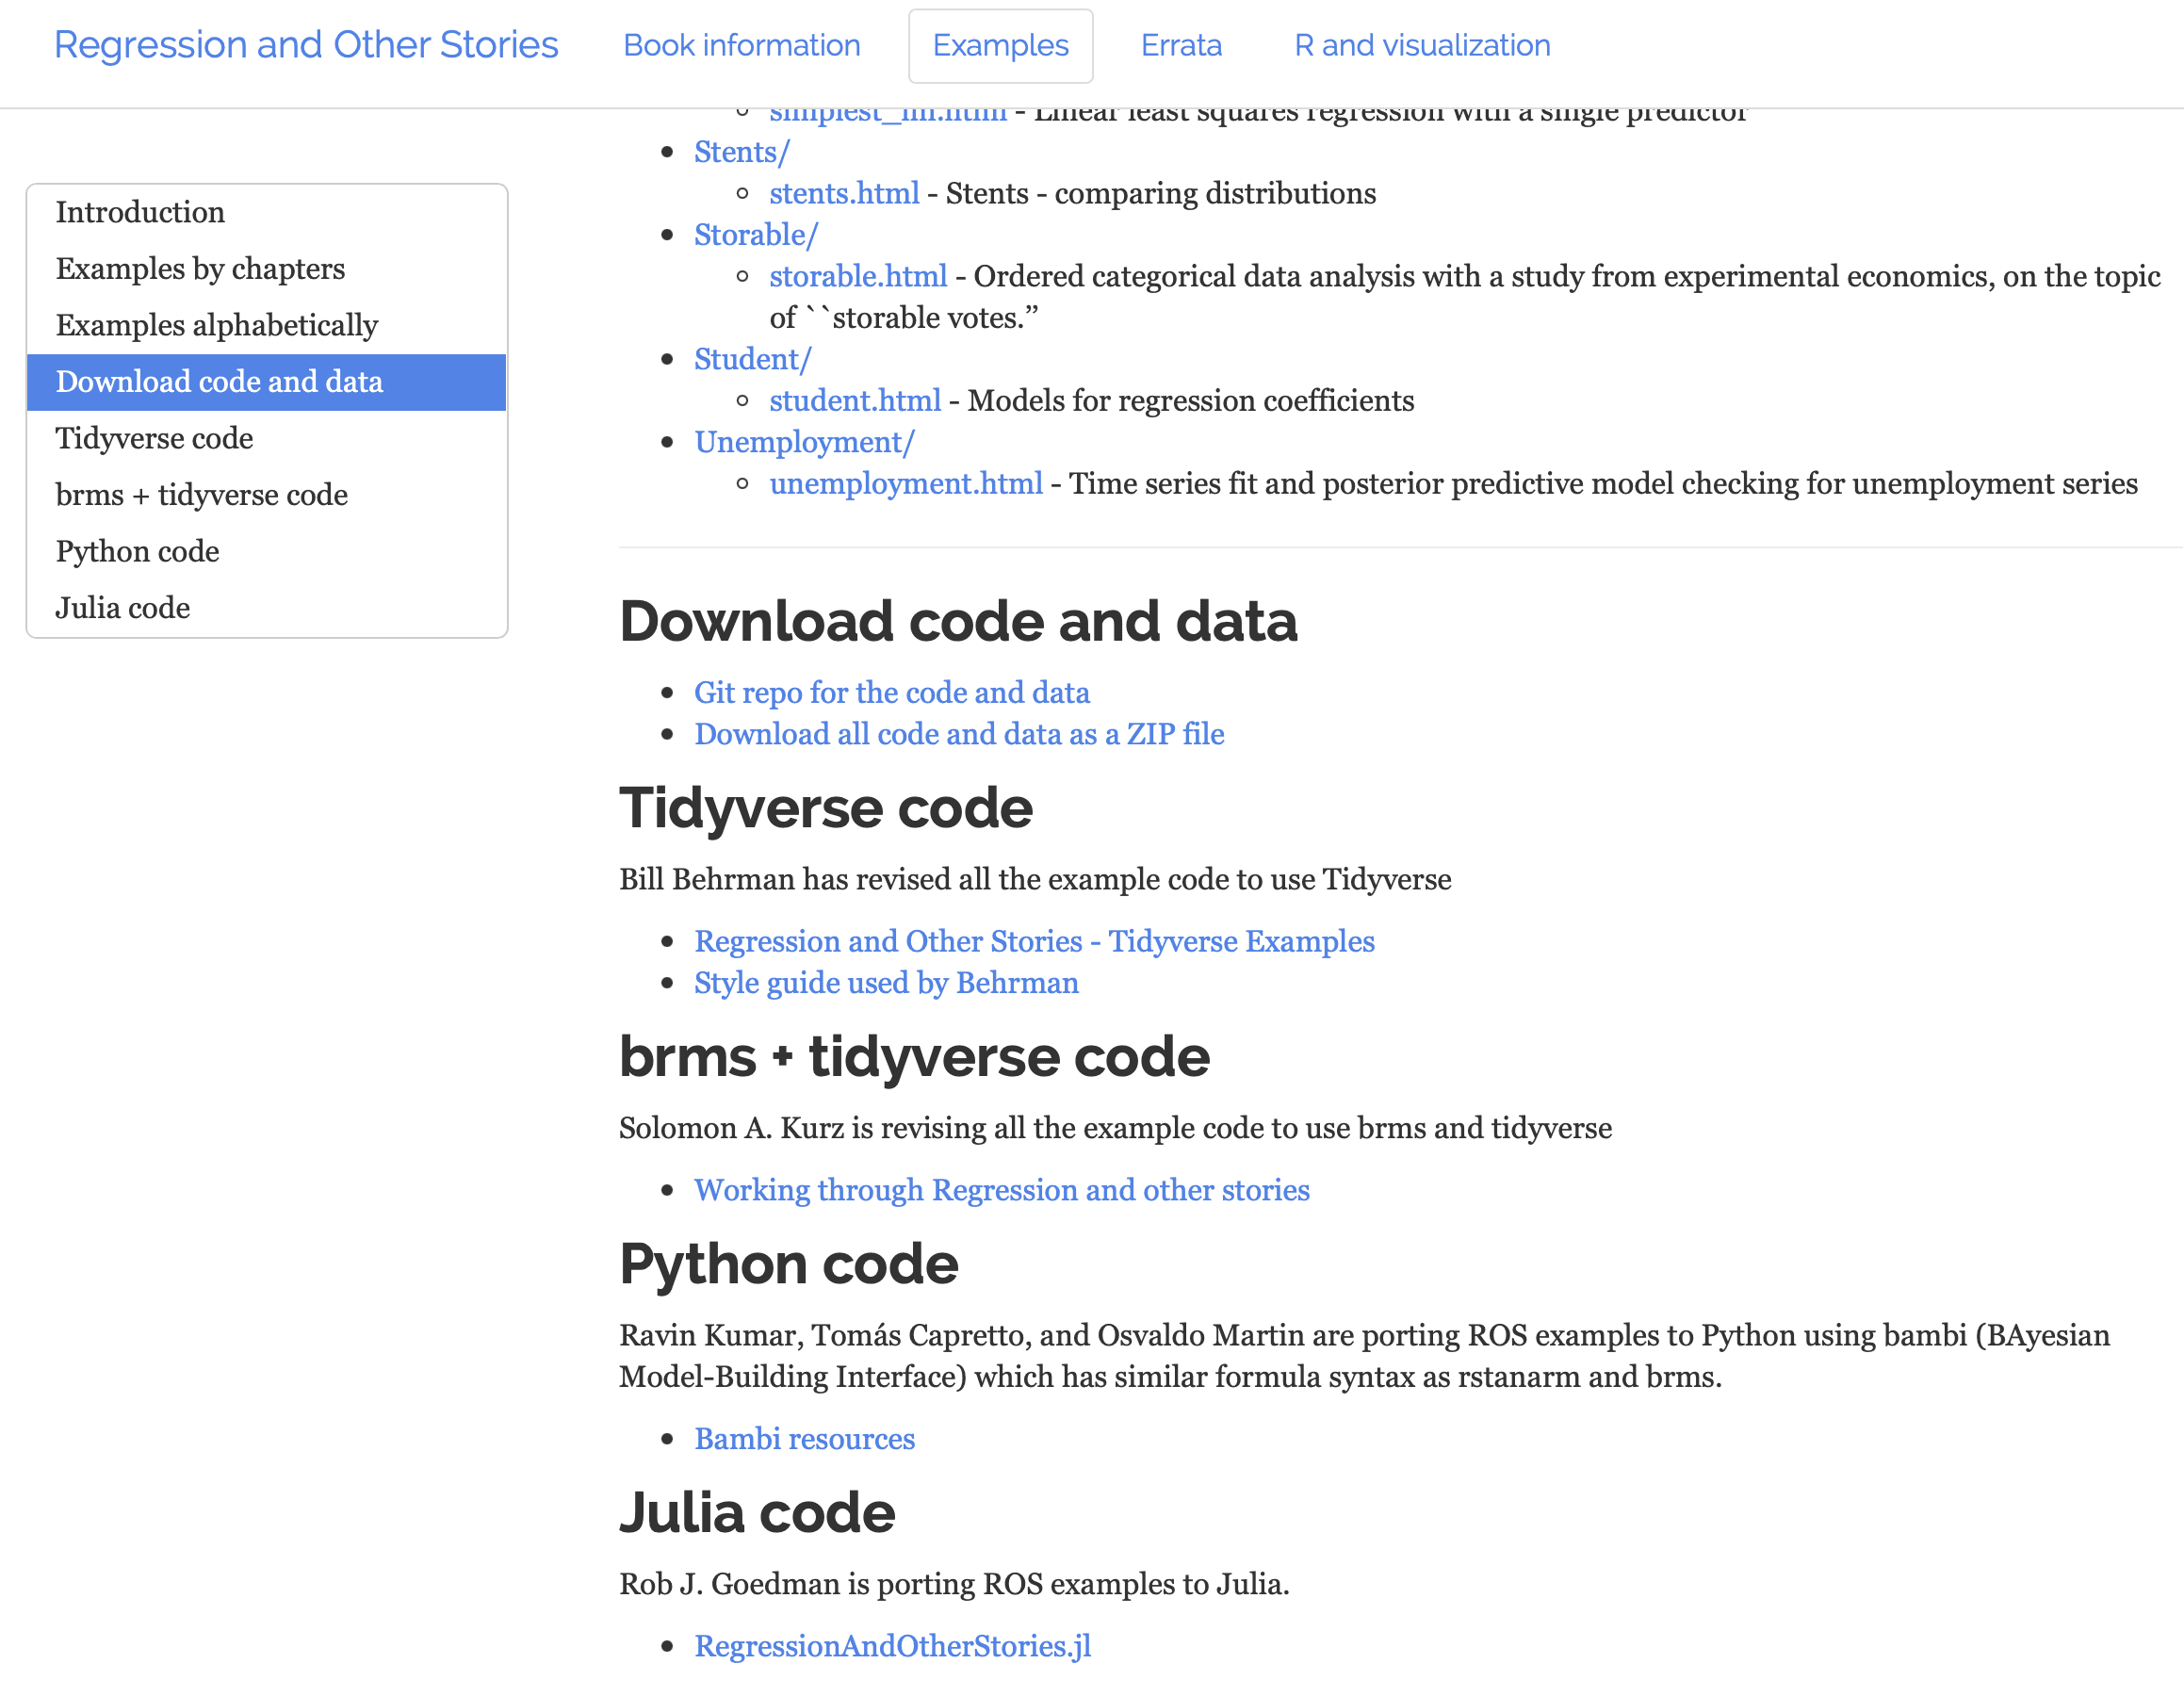Open student.html example link
The height and width of the screenshot is (1696, 2184).
[855, 401]
